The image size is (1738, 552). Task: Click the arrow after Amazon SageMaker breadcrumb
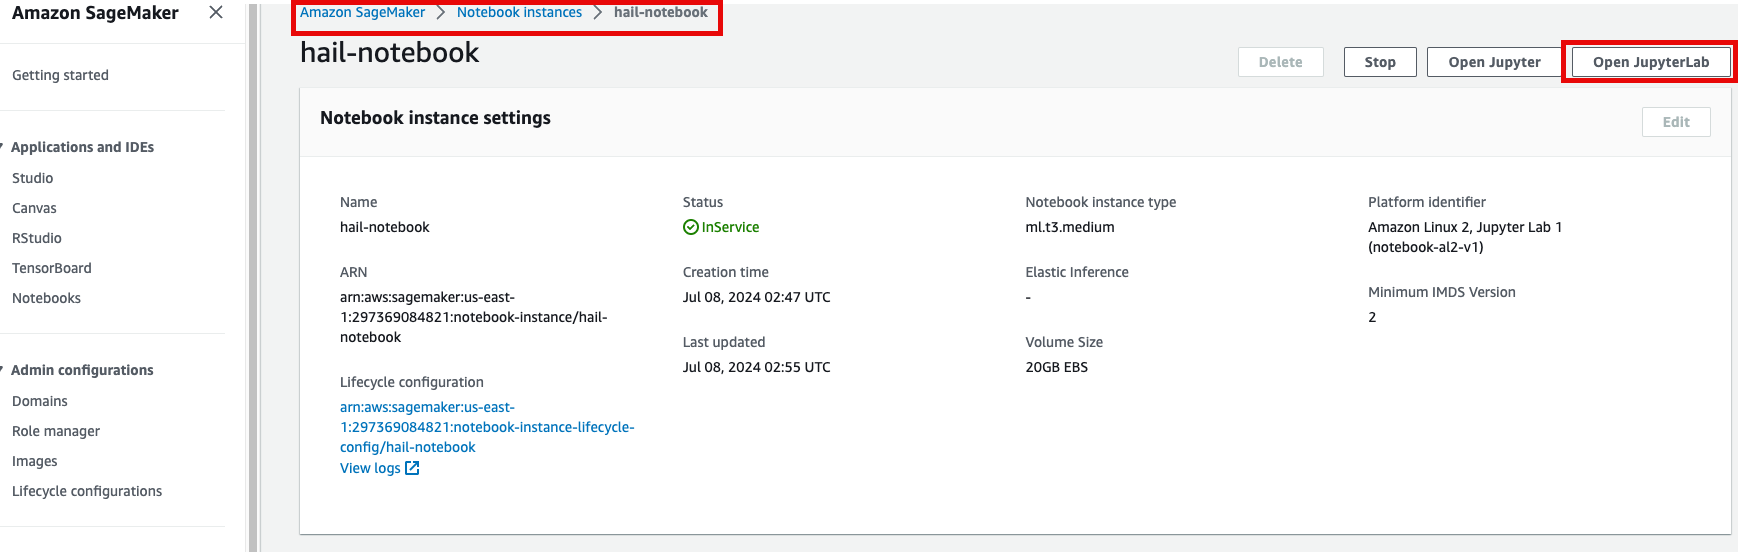point(440,12)
